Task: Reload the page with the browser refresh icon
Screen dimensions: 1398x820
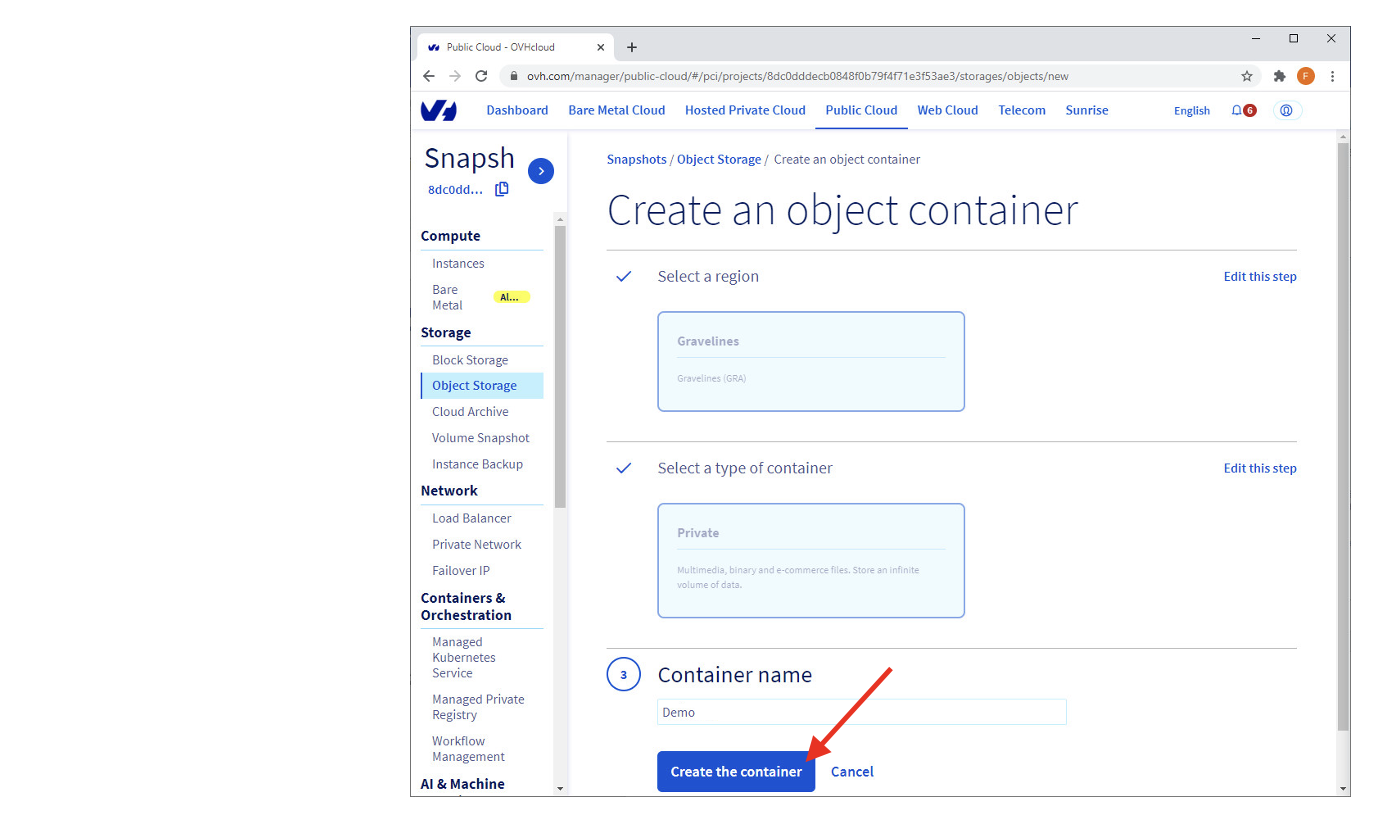Action: (481, 76)
